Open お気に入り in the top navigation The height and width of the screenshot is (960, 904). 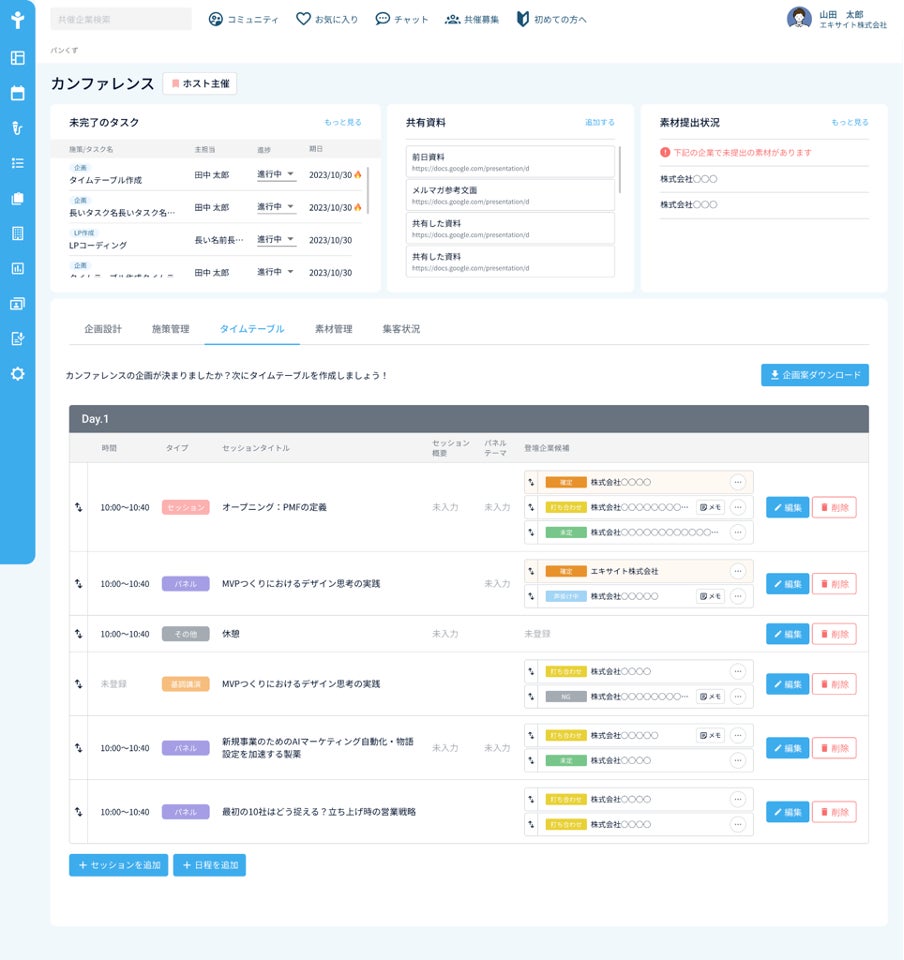click(x=327, y=20)
